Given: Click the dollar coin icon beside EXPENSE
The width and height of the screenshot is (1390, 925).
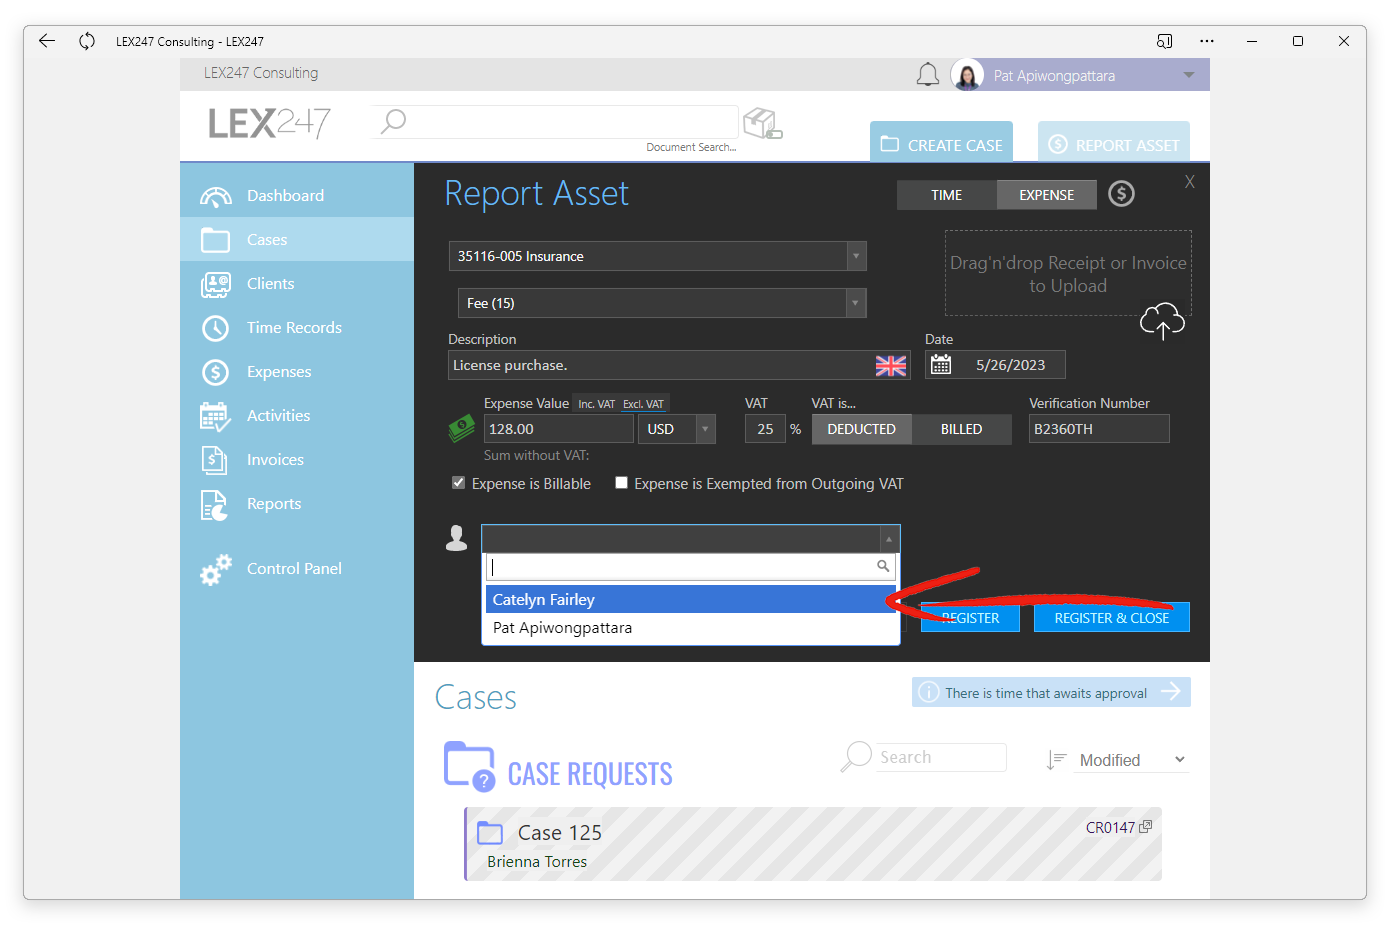Looking at the screenshot, I should coord(1122,194).
